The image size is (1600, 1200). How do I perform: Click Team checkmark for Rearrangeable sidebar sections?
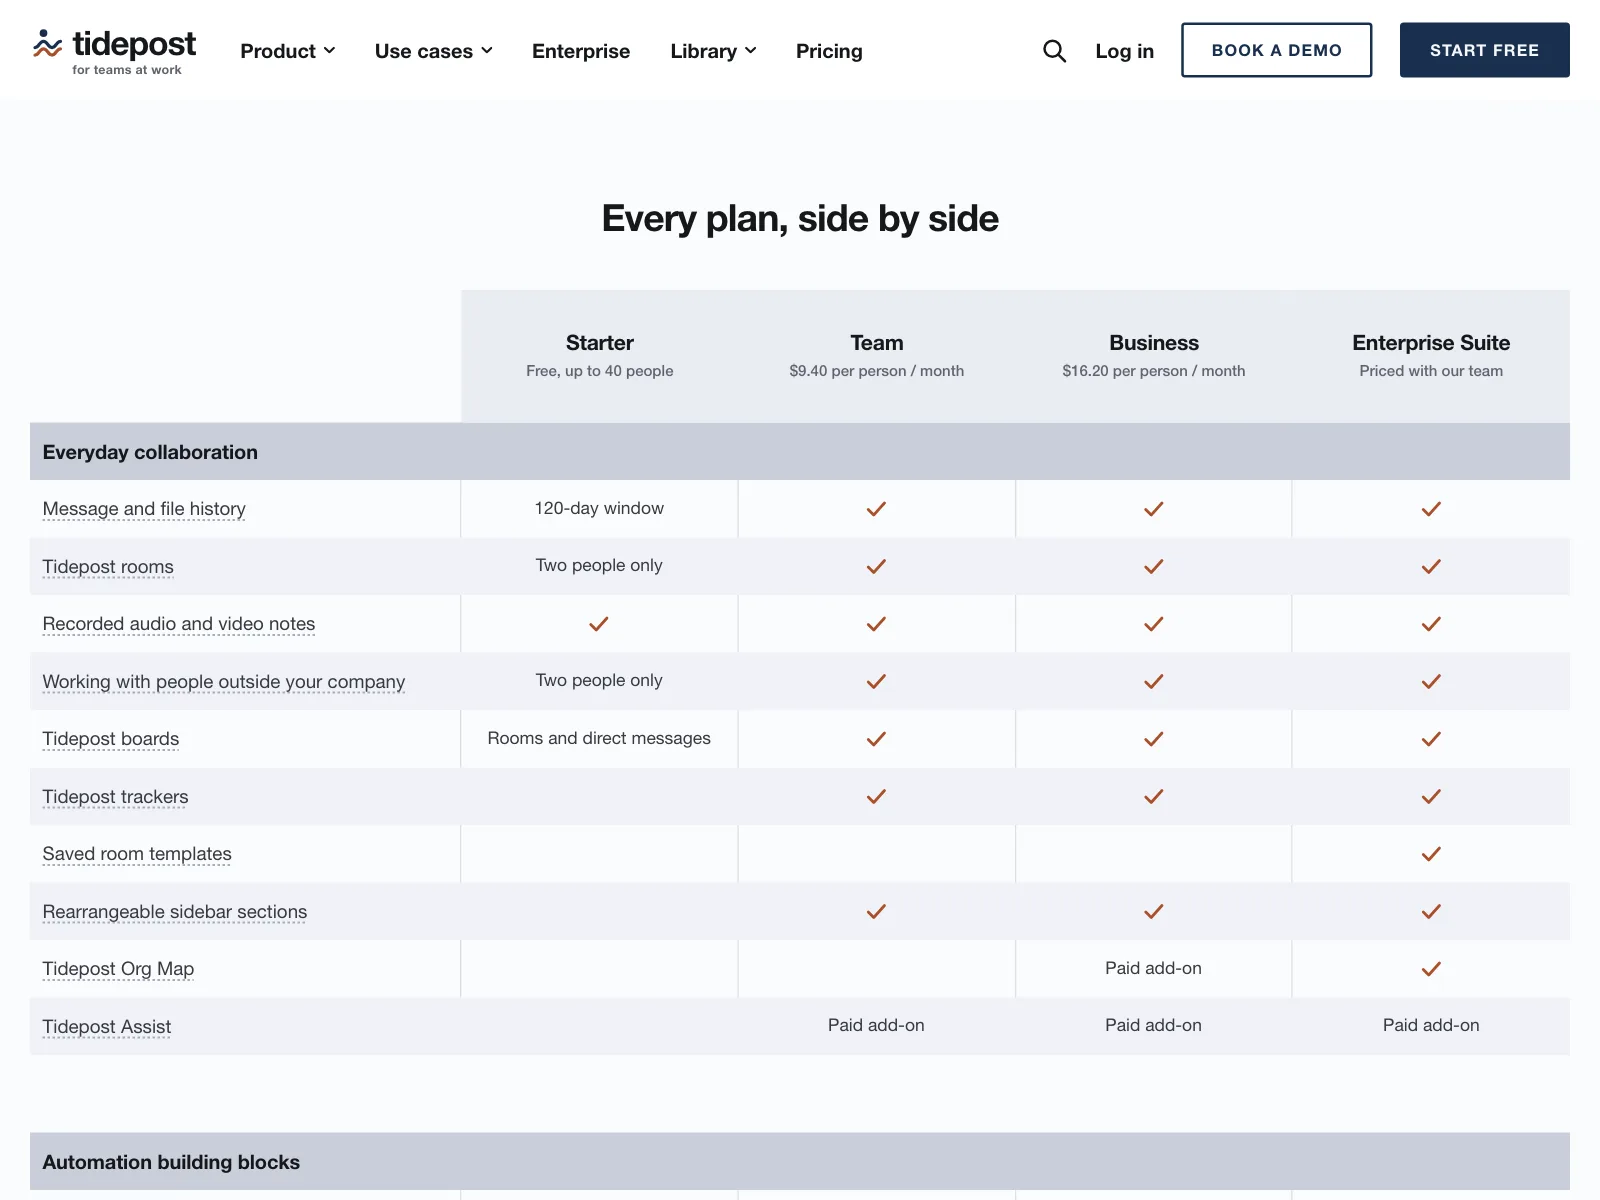coord(876,912)
